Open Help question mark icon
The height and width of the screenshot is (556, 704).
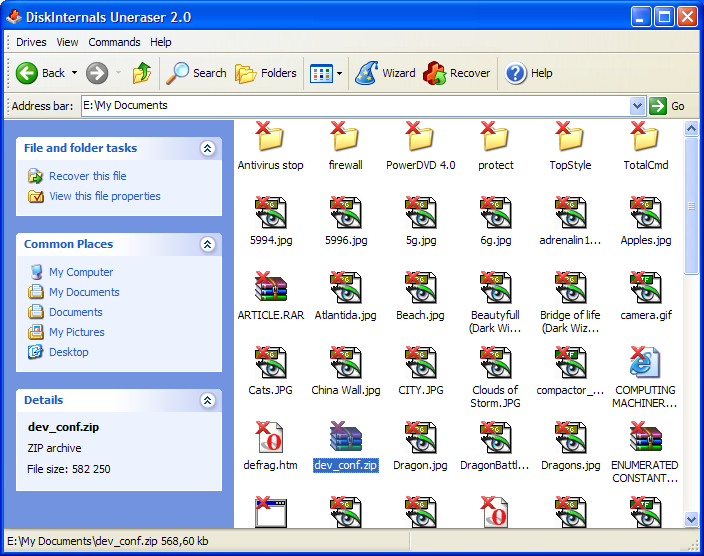[x=515, y=73]
